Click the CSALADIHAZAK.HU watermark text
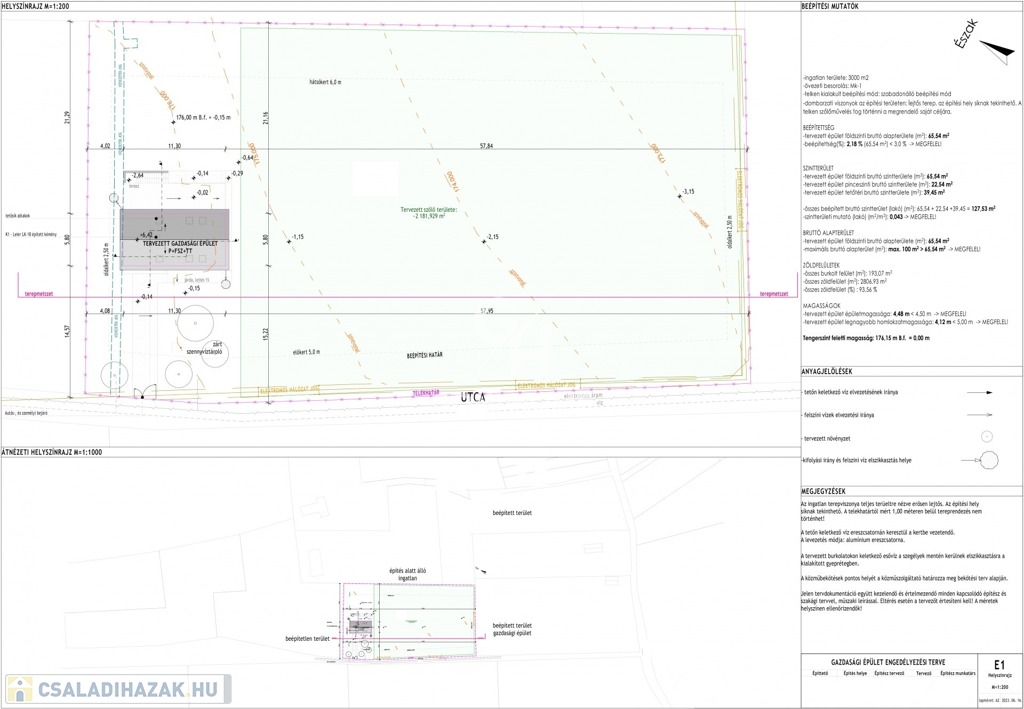This screenshot has width=1024, height=709. click(x=126, y=688)
